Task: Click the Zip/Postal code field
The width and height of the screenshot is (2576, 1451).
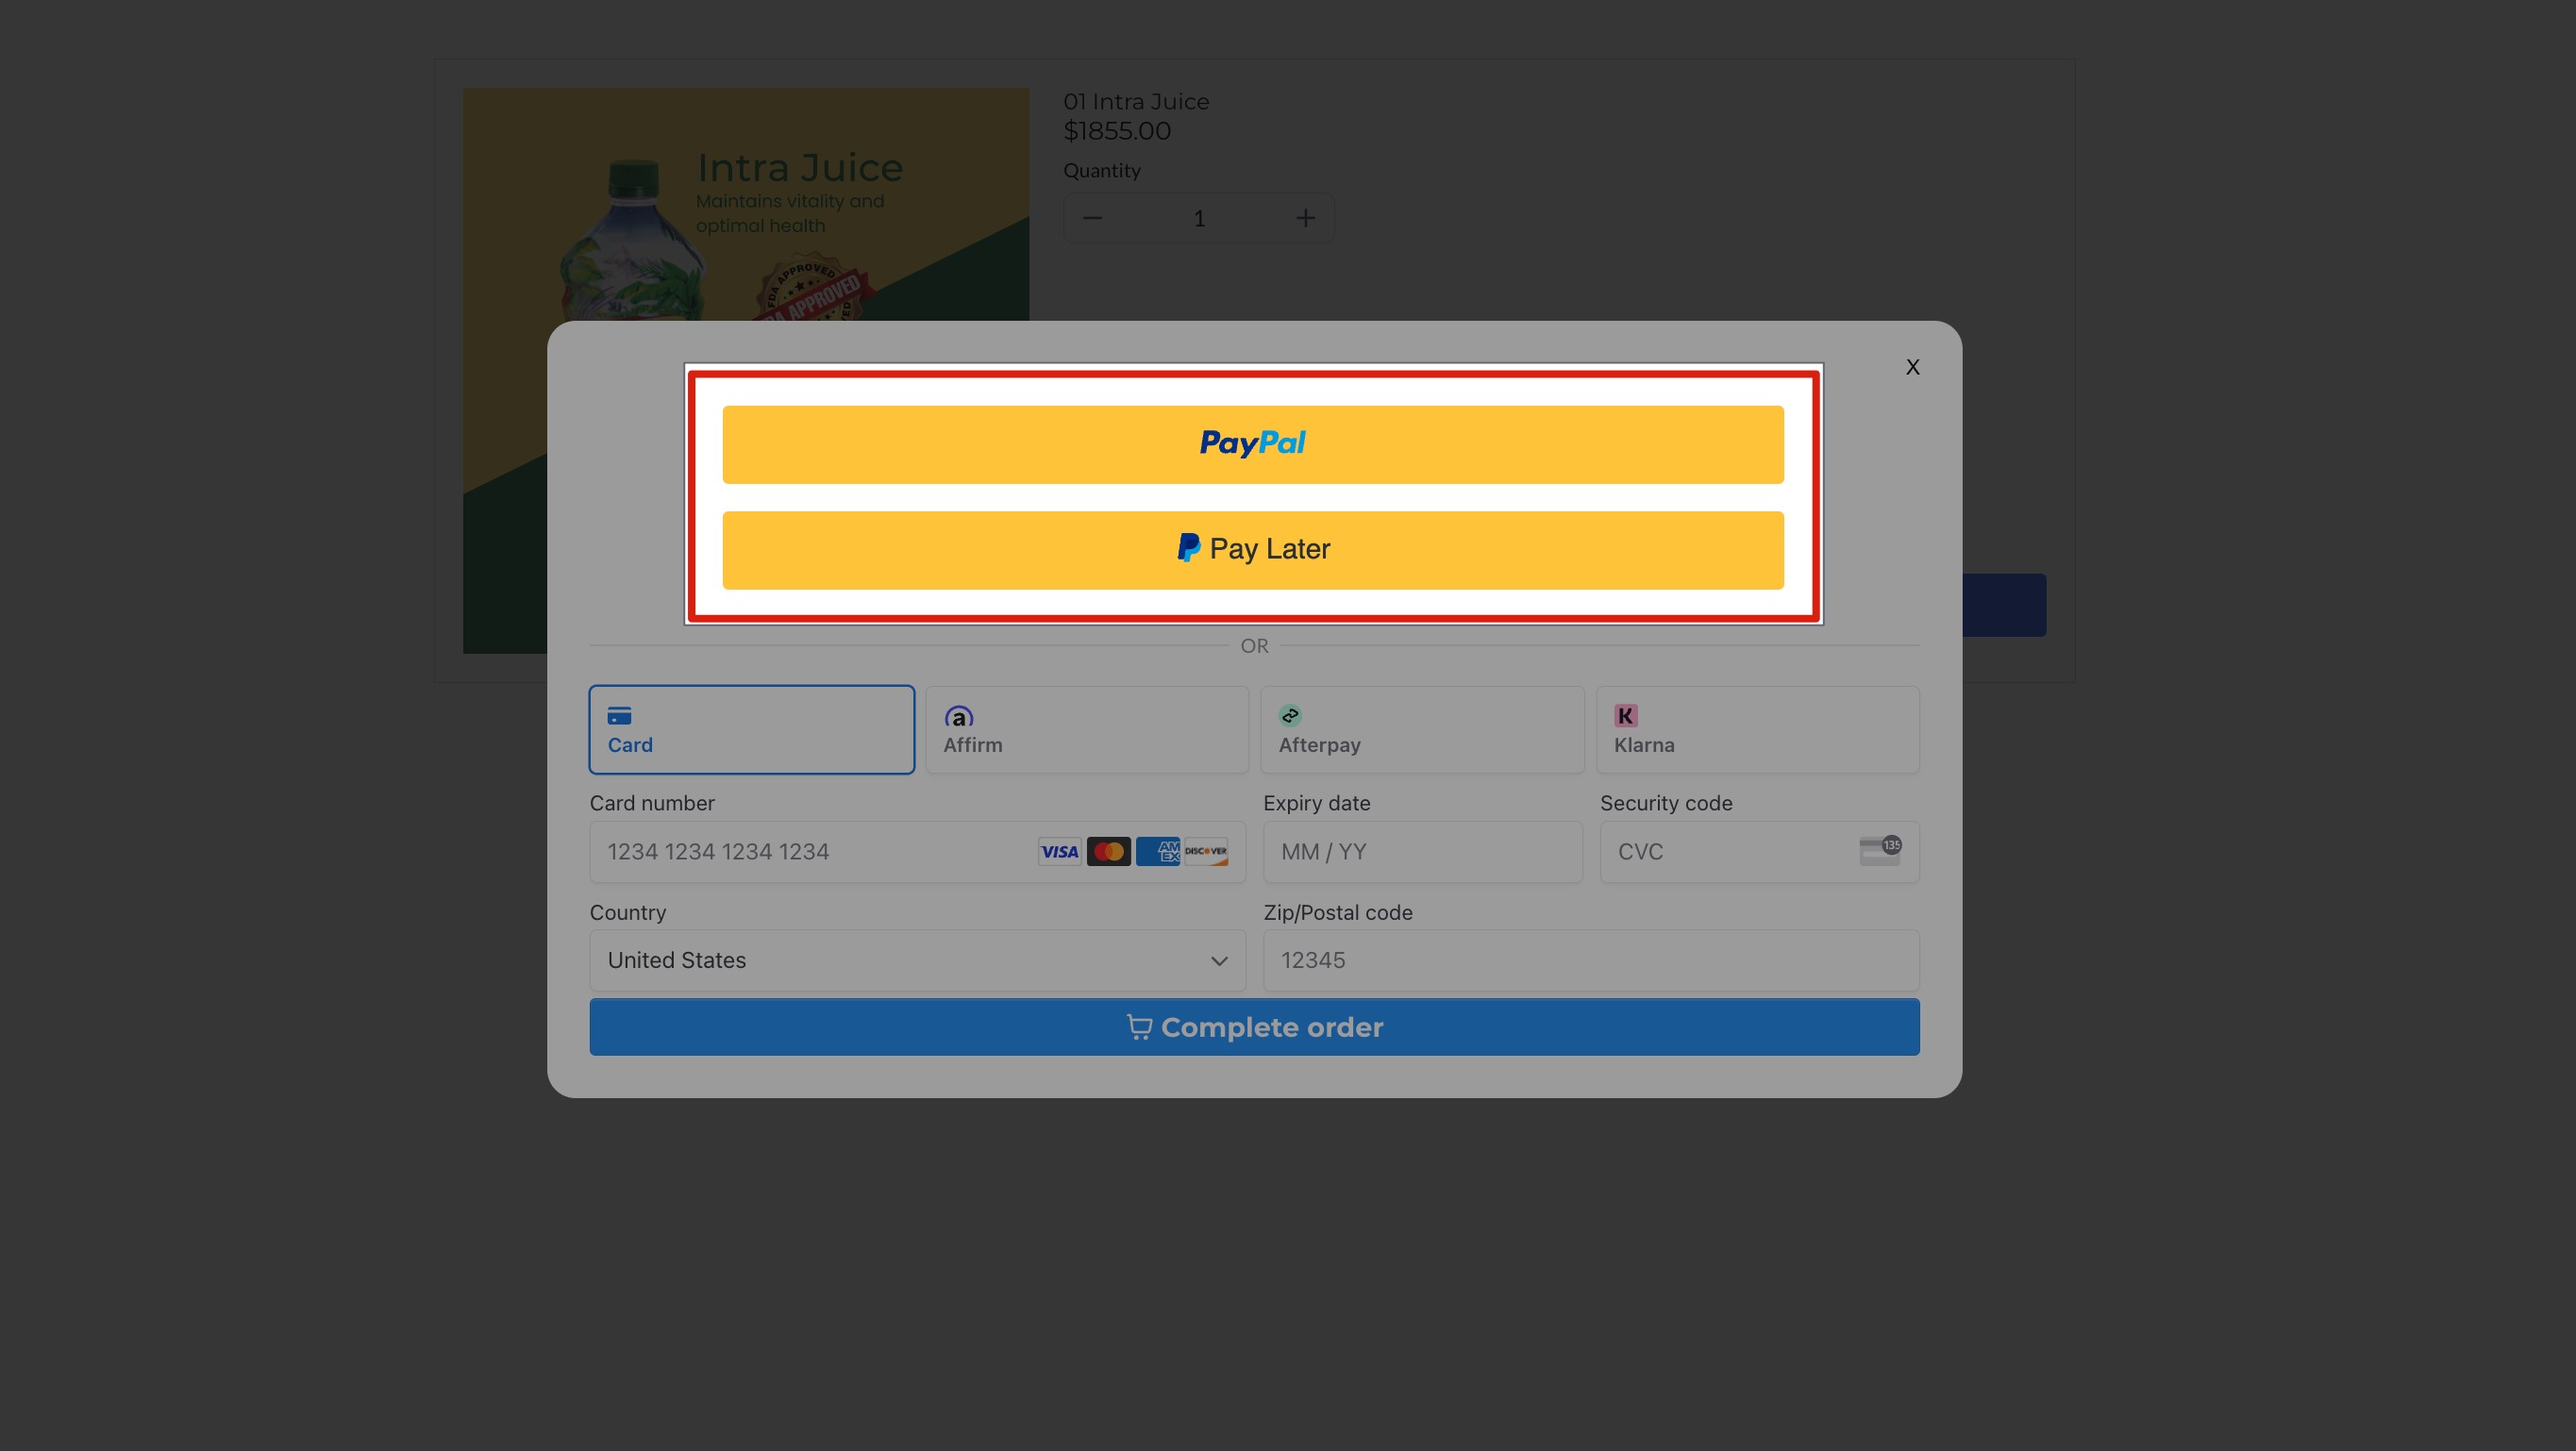Action: coord(1590,960)
